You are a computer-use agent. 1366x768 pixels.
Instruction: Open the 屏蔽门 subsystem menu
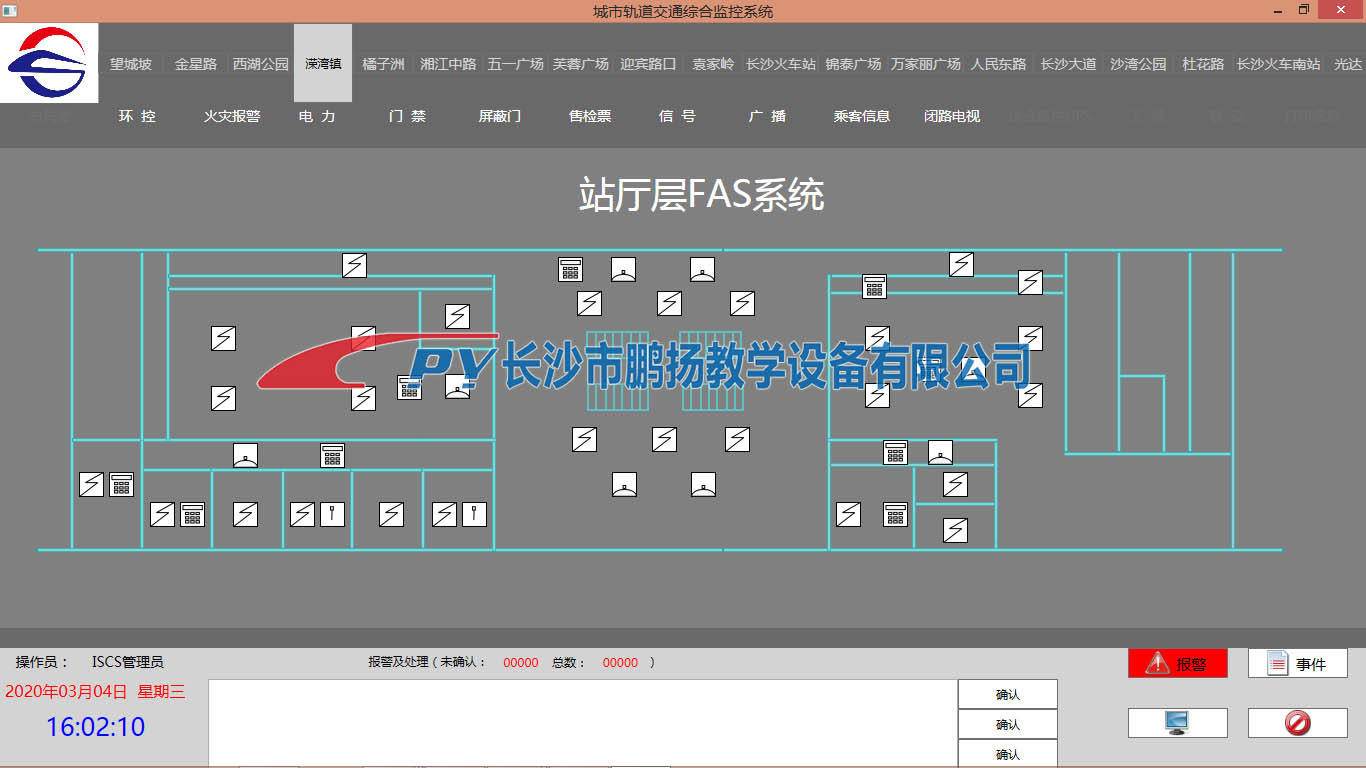[x=499, y=116]
